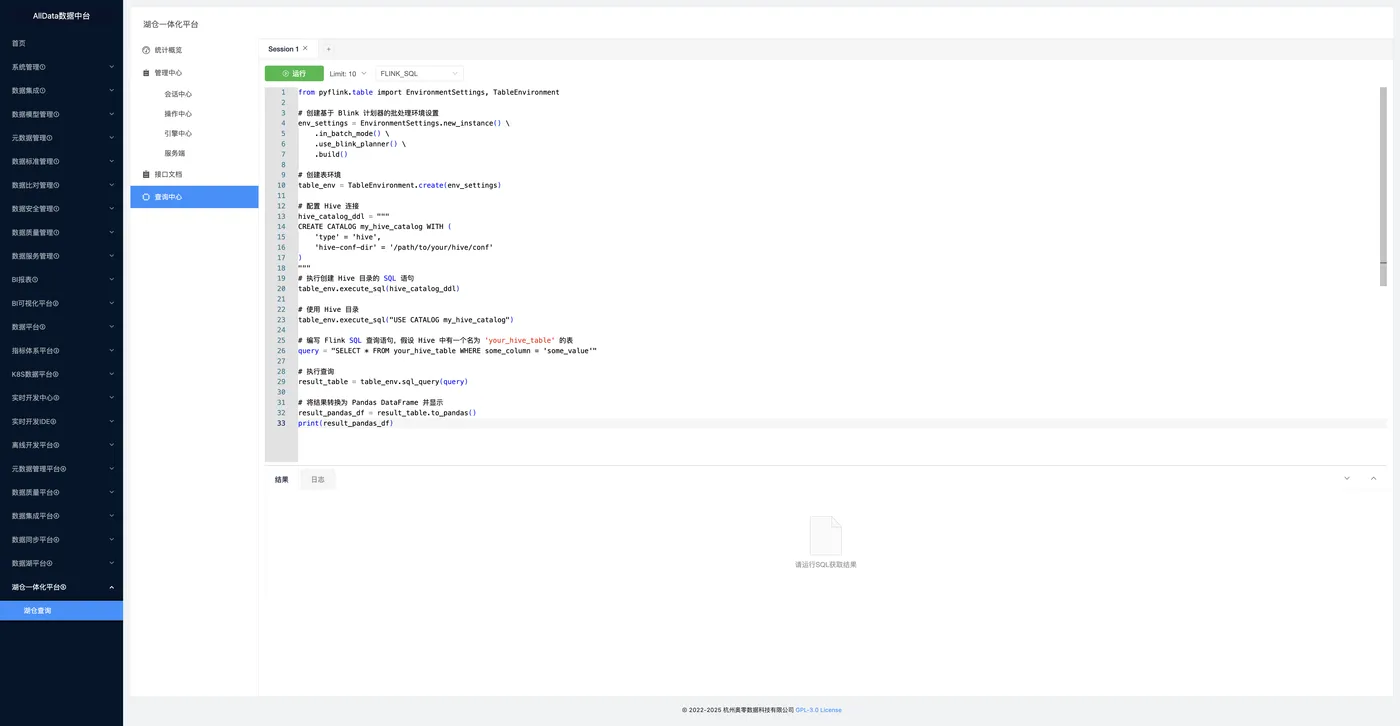Open 引擎中心 submenu item

coord(178,133)
